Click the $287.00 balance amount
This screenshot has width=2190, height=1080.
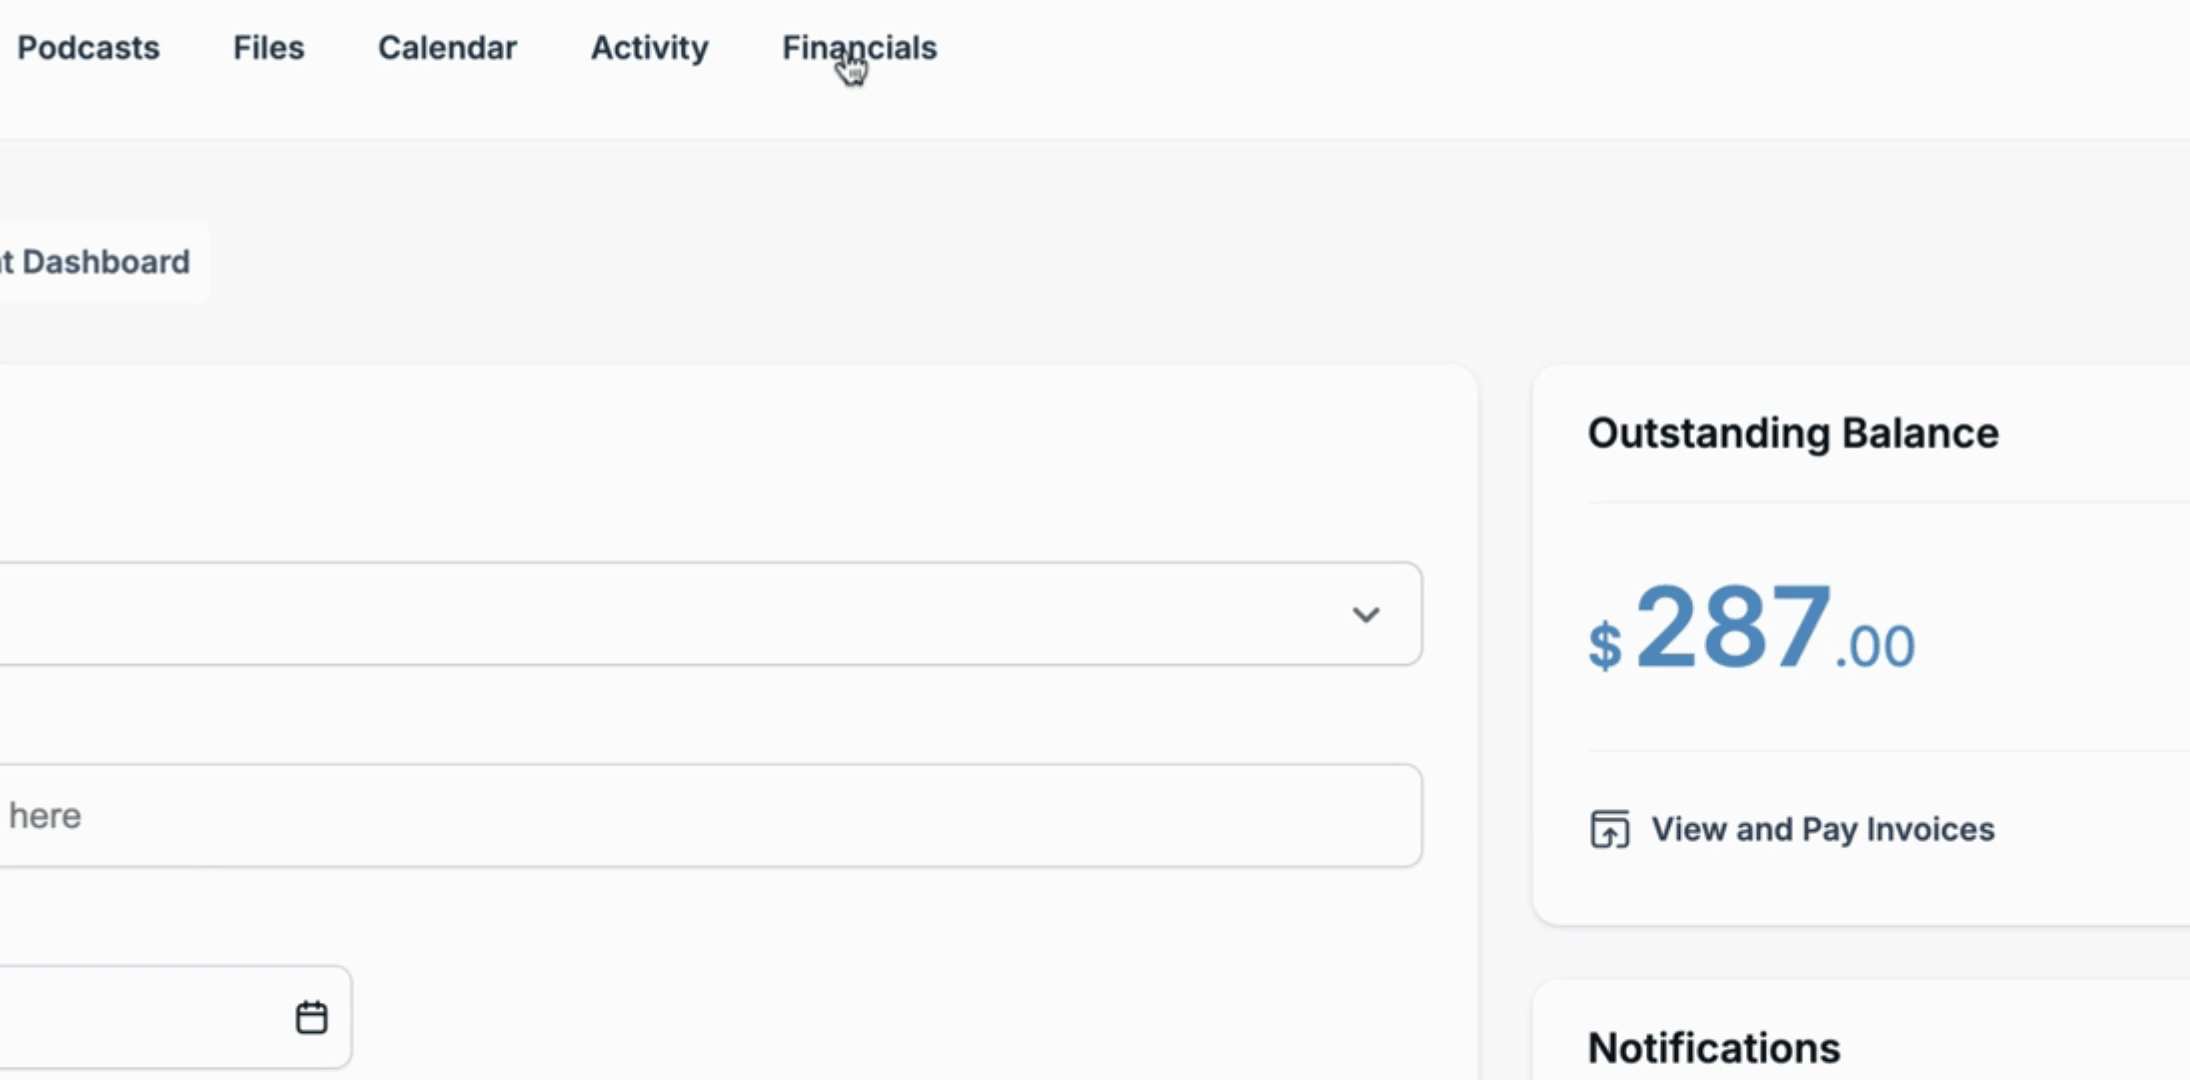[1751, 630]
